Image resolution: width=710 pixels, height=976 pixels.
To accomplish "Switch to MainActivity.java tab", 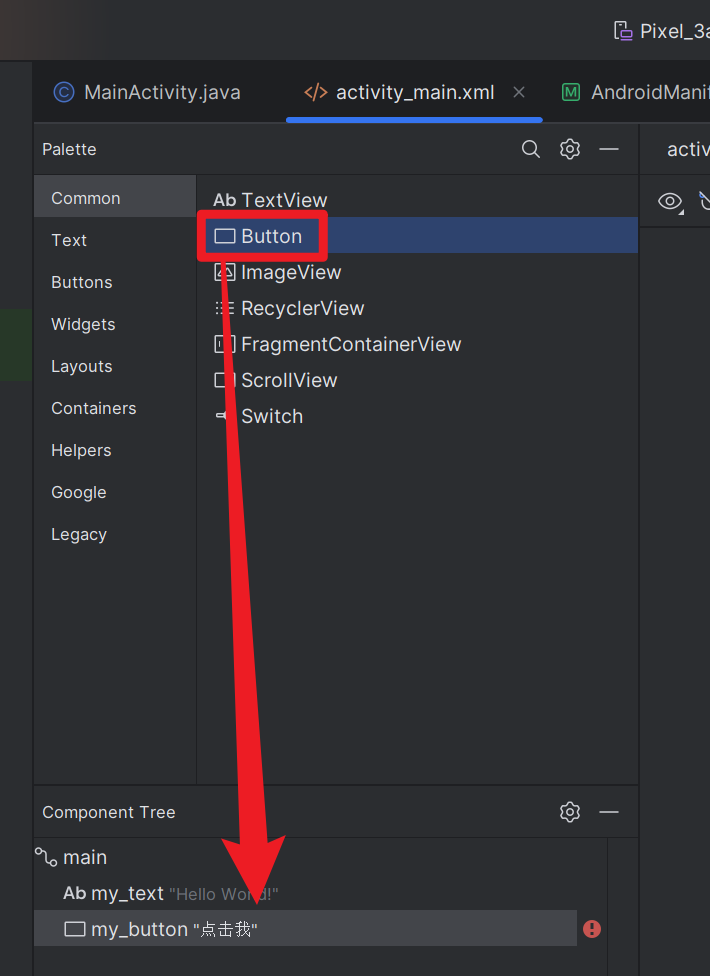I will [147, 93].
